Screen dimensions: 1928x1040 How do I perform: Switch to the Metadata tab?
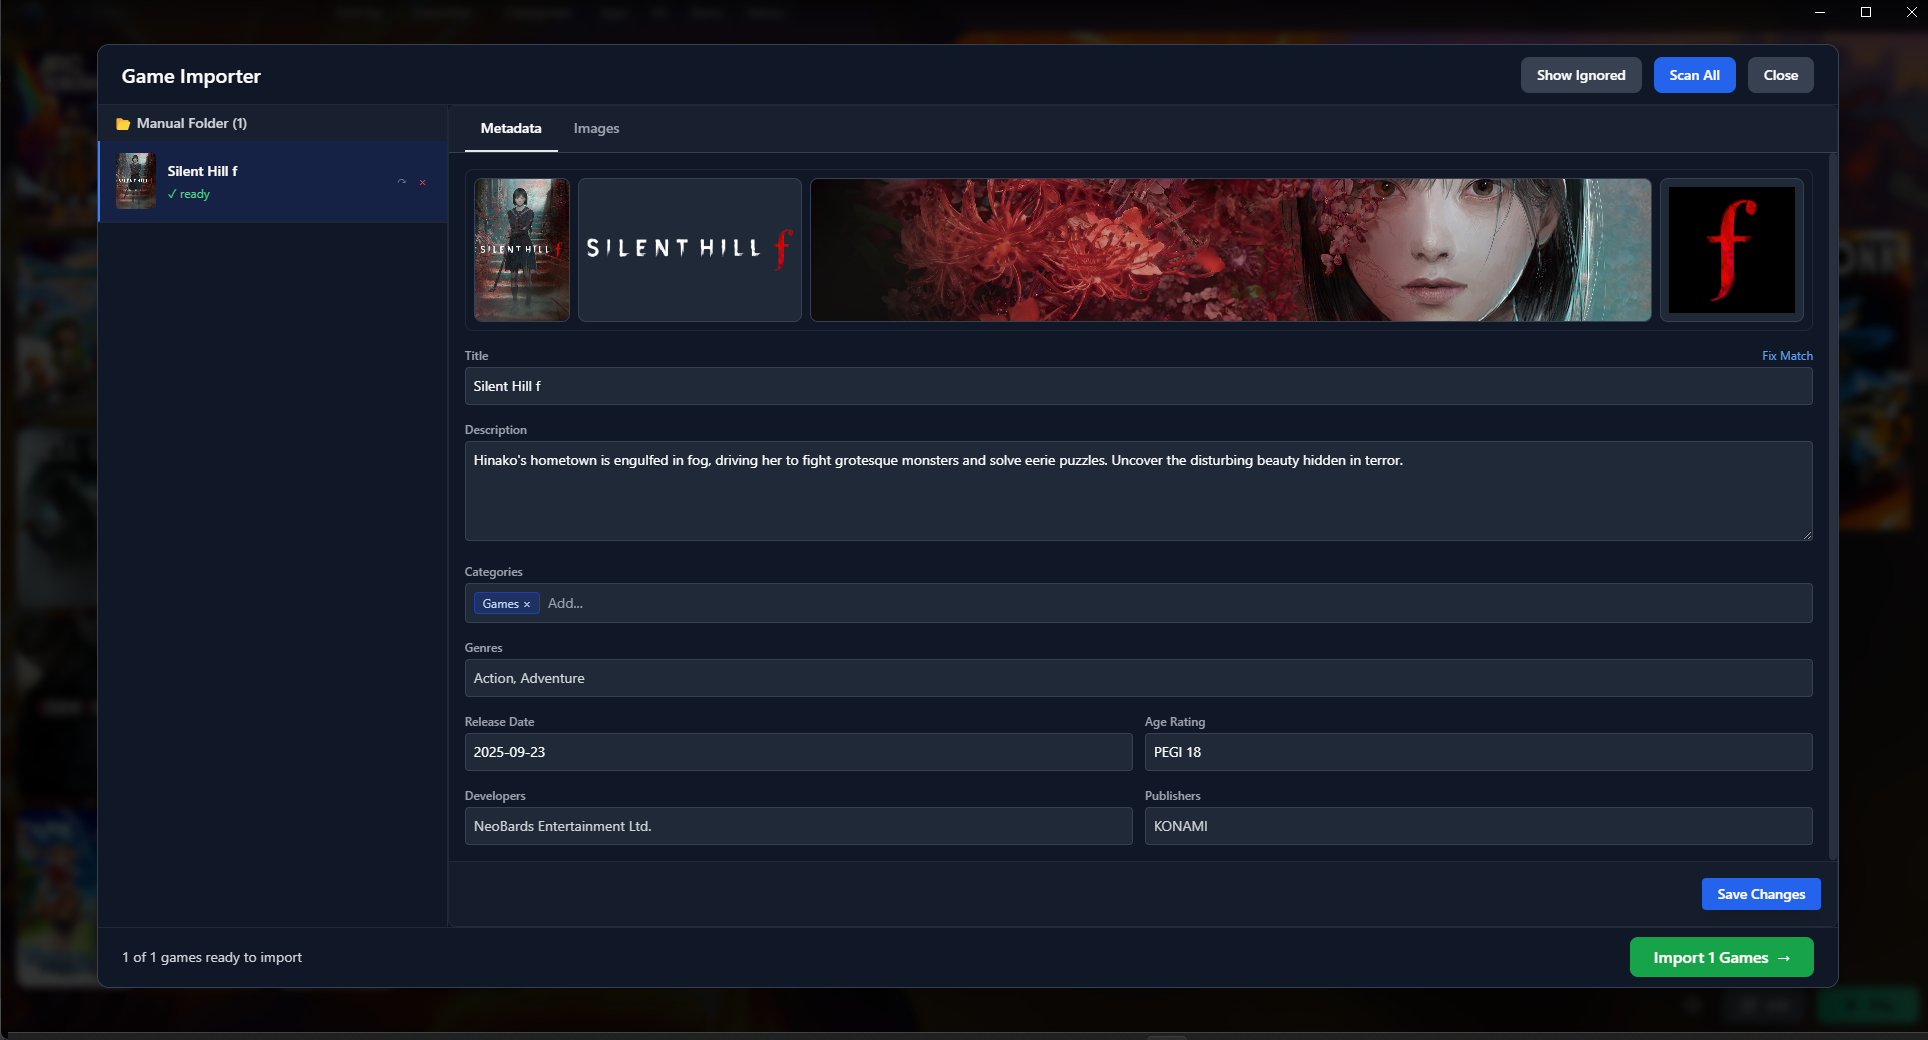tap(511, 128)
